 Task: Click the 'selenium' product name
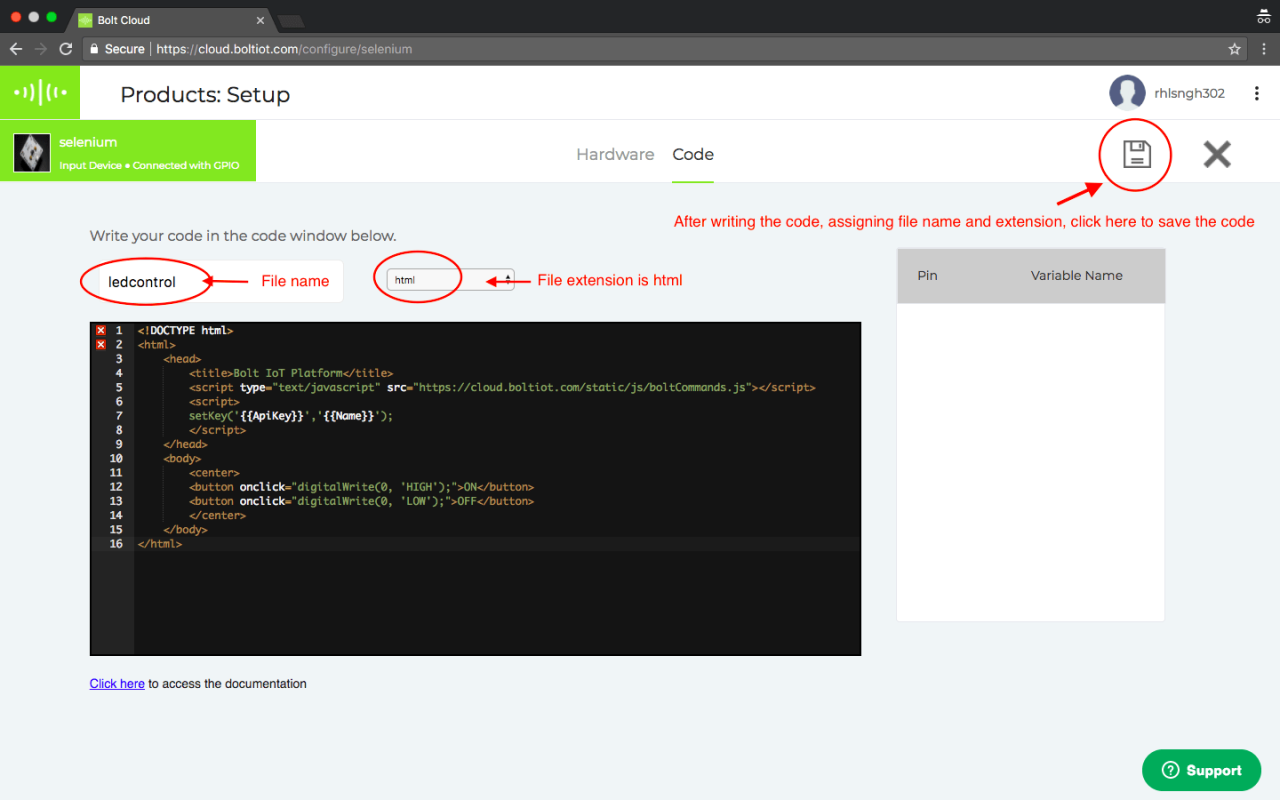click(x=88, y=142)
